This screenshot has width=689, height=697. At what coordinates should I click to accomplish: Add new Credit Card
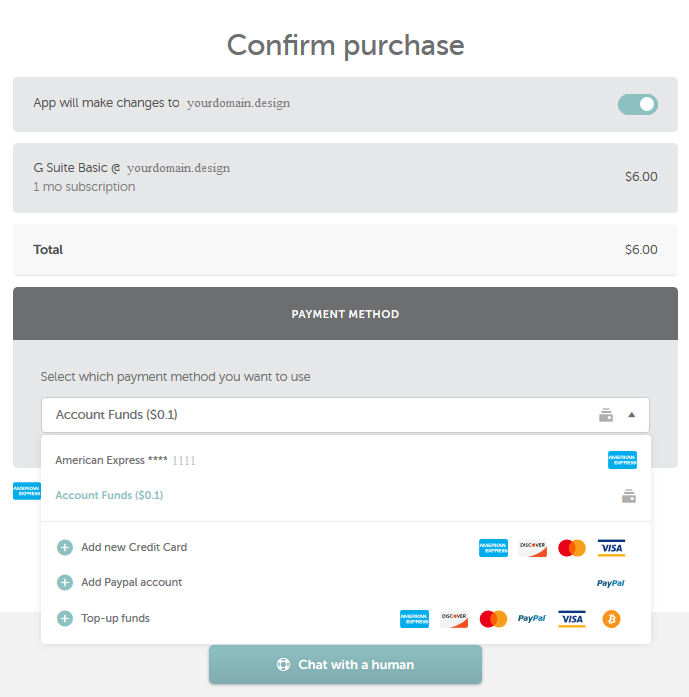tap(134, 547)
